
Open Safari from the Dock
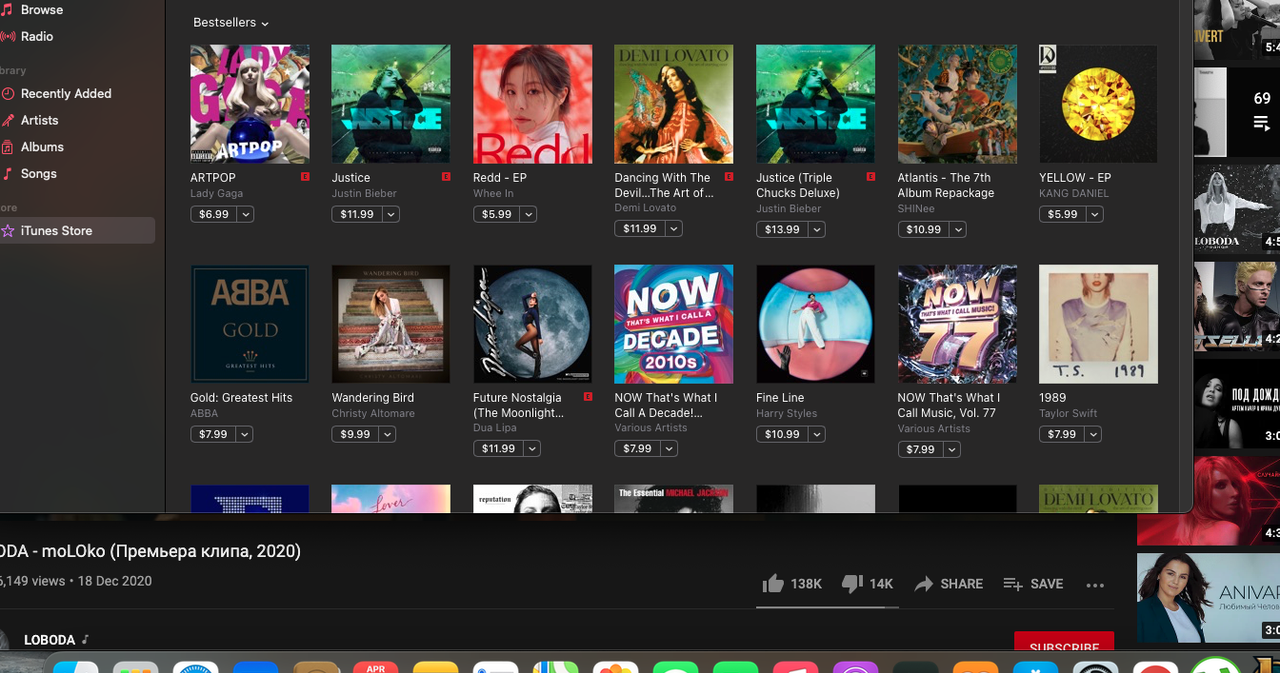point(195,668)
